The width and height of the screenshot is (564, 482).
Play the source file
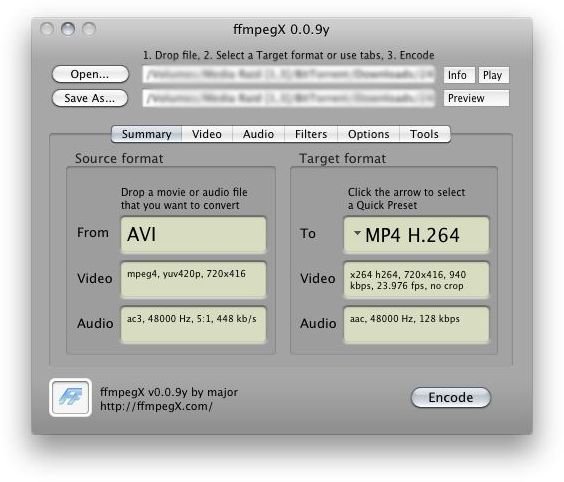[494, 75]
